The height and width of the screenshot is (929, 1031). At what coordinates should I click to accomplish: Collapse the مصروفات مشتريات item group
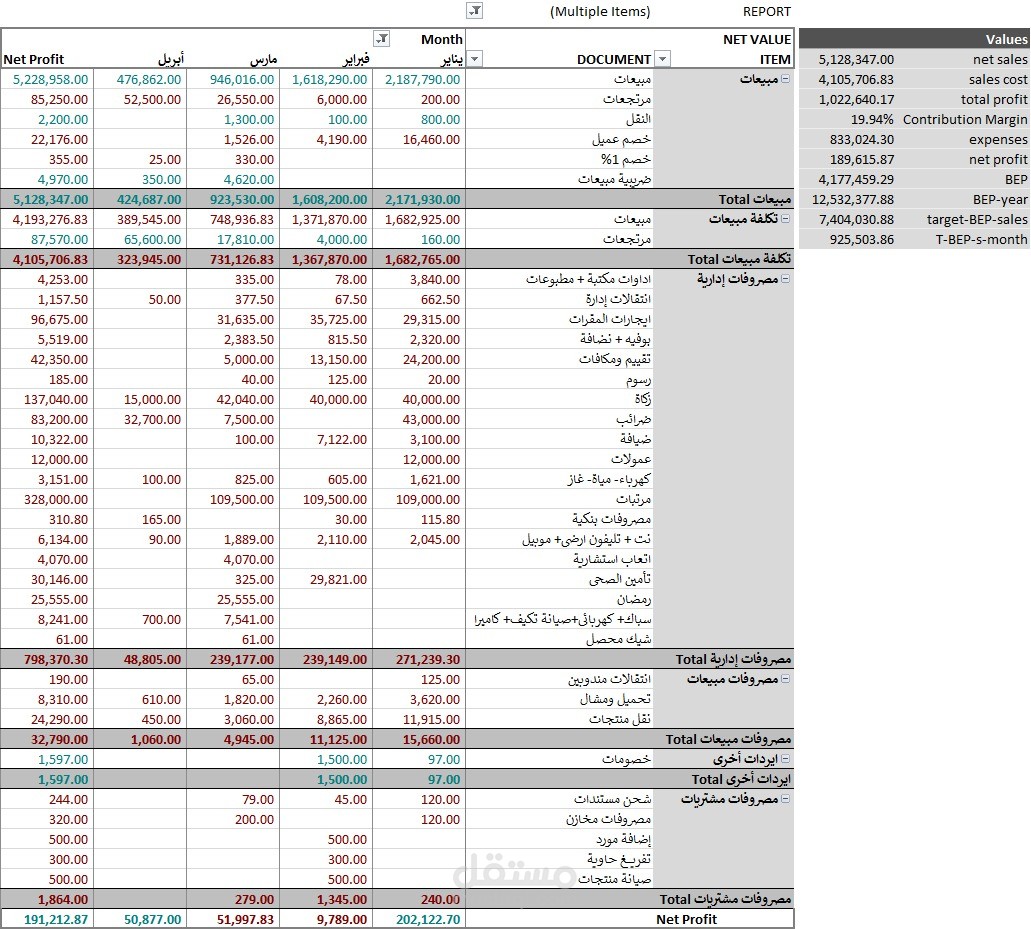[x=785, y=799]
